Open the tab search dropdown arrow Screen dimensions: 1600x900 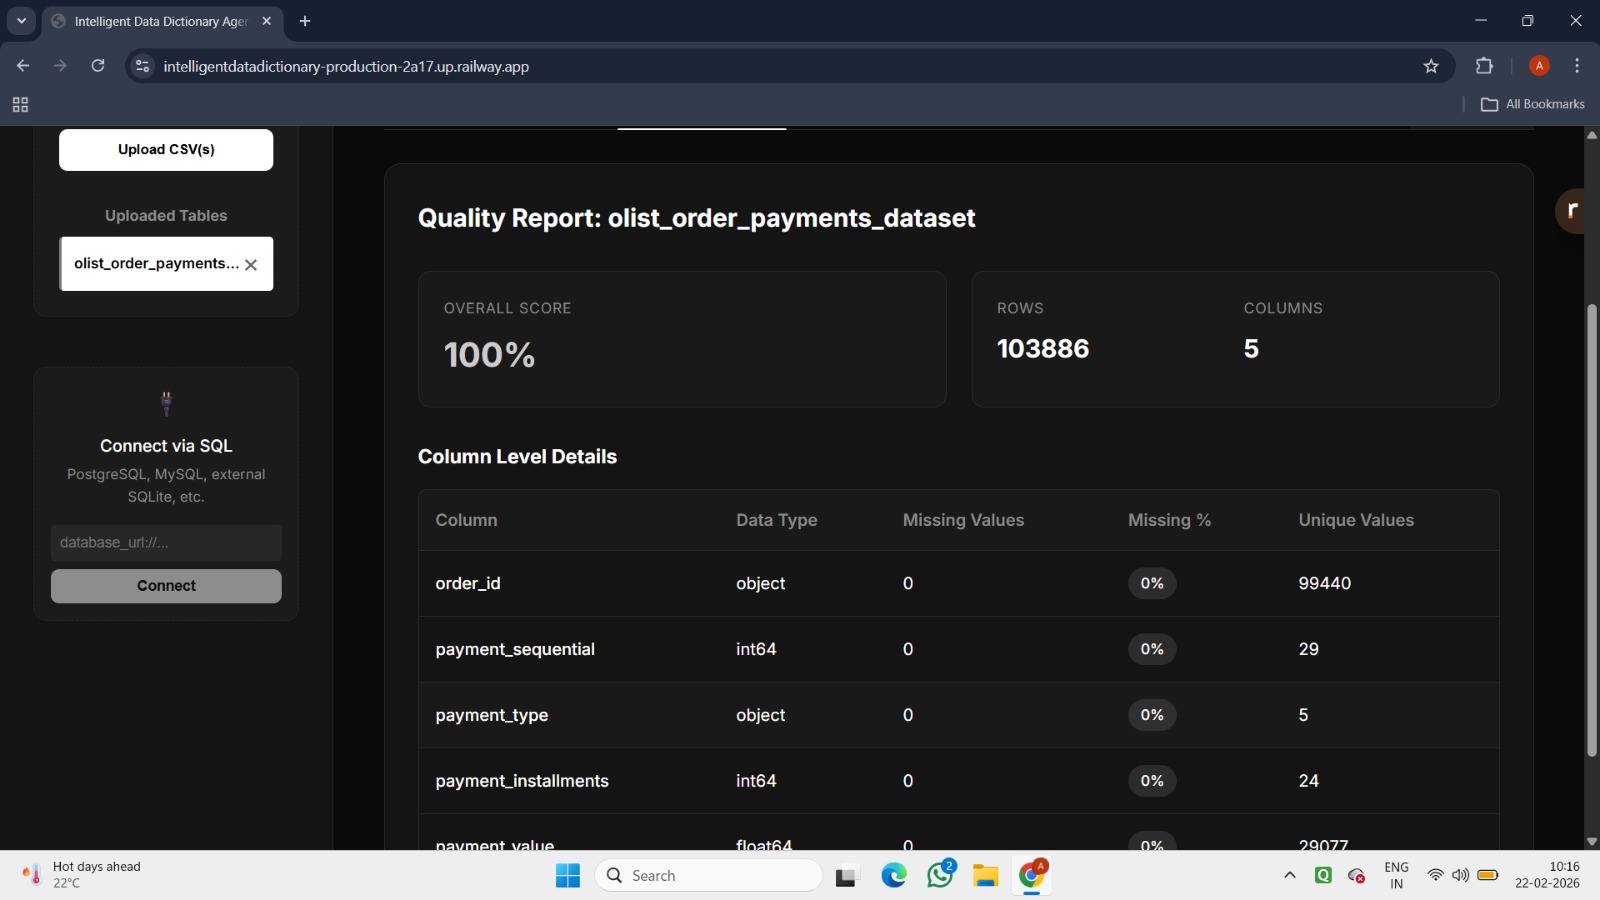(21, 21)
